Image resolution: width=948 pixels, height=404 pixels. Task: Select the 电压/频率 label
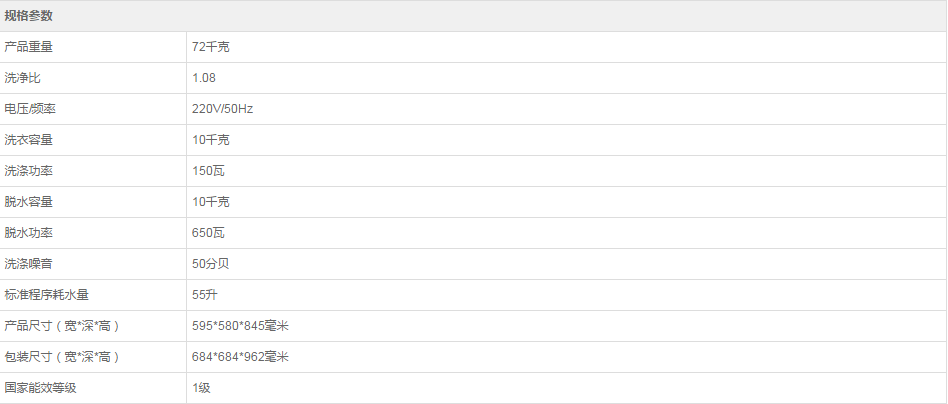coord(30,109)
